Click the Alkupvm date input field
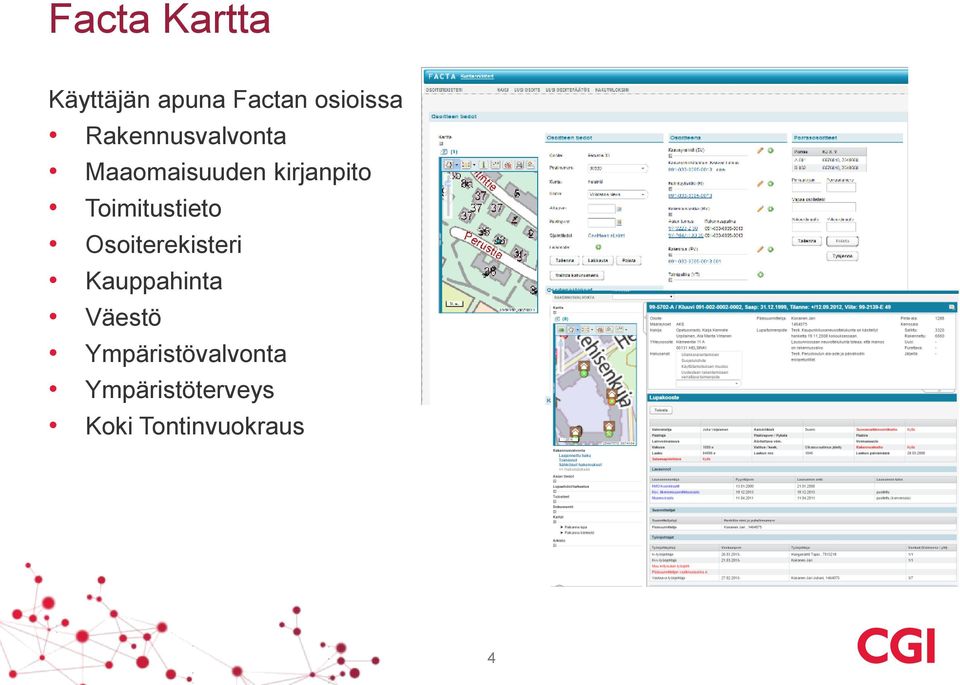The width and height of the screenshot is (960, 685). click(x=601, y=209)
